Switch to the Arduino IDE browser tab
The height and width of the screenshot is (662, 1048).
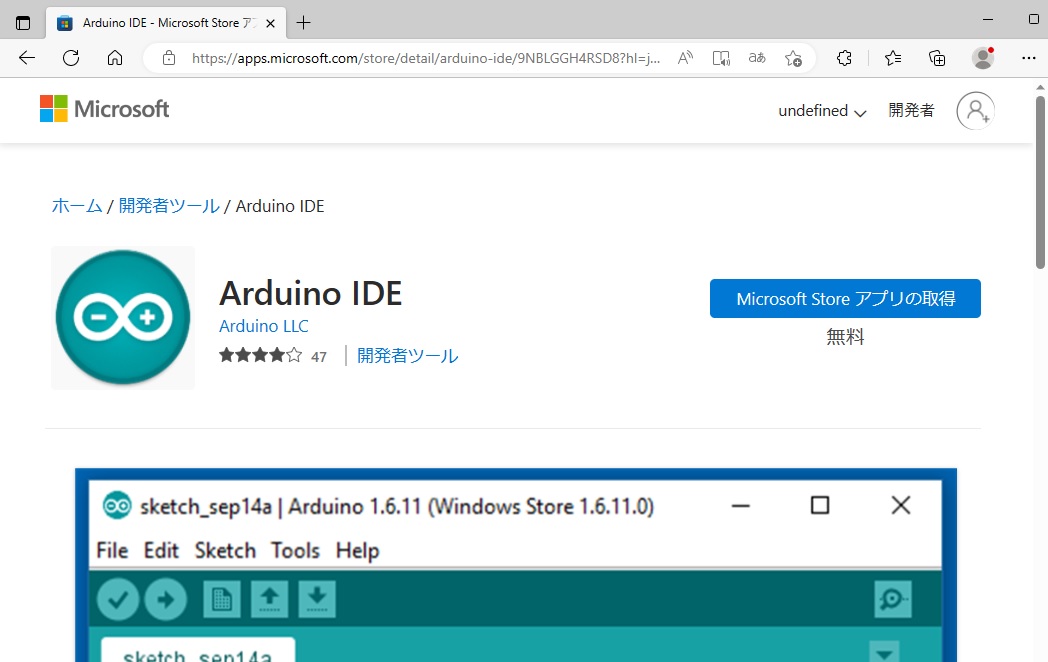pyautogui.click(x=160, y=21)
